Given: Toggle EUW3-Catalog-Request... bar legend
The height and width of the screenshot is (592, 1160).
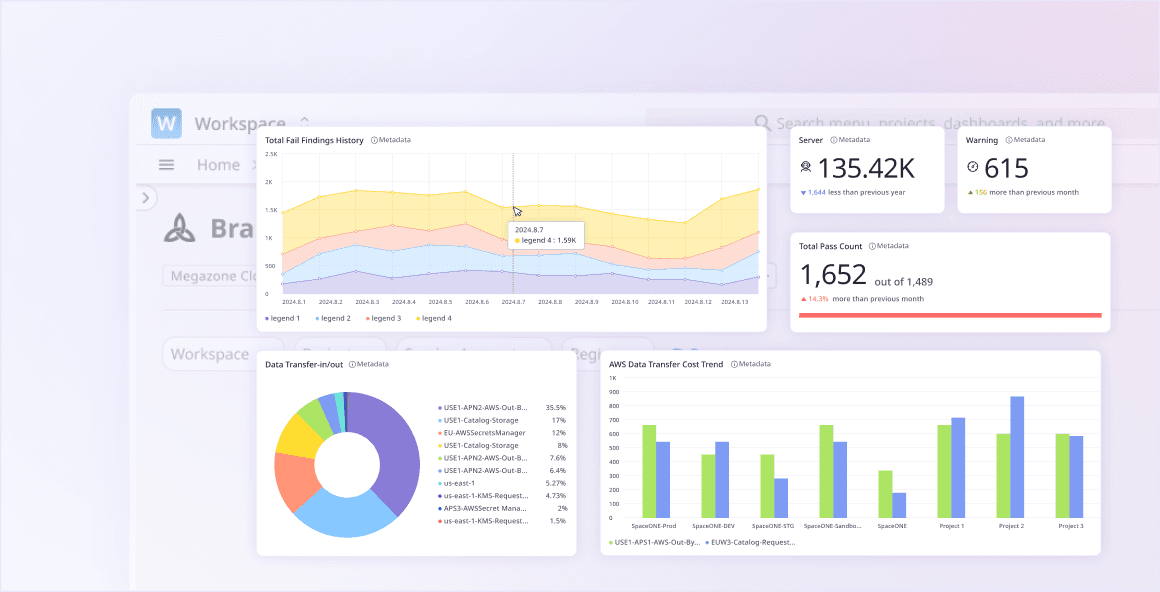Looking at the screenshot, I should (752, 542).
